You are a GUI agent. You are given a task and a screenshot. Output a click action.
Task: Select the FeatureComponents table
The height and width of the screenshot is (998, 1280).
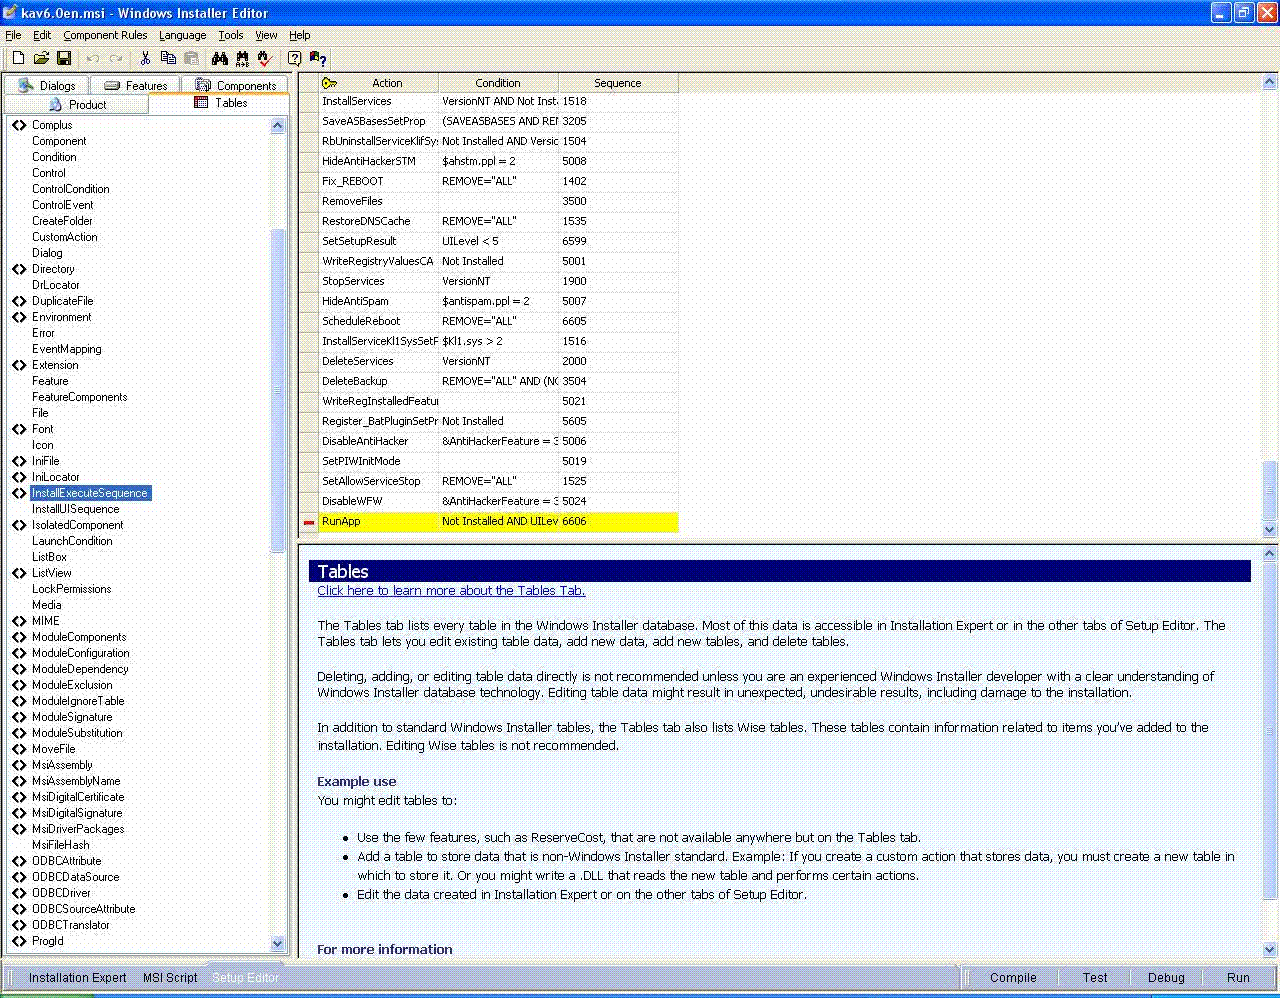(x=80, y=397)
